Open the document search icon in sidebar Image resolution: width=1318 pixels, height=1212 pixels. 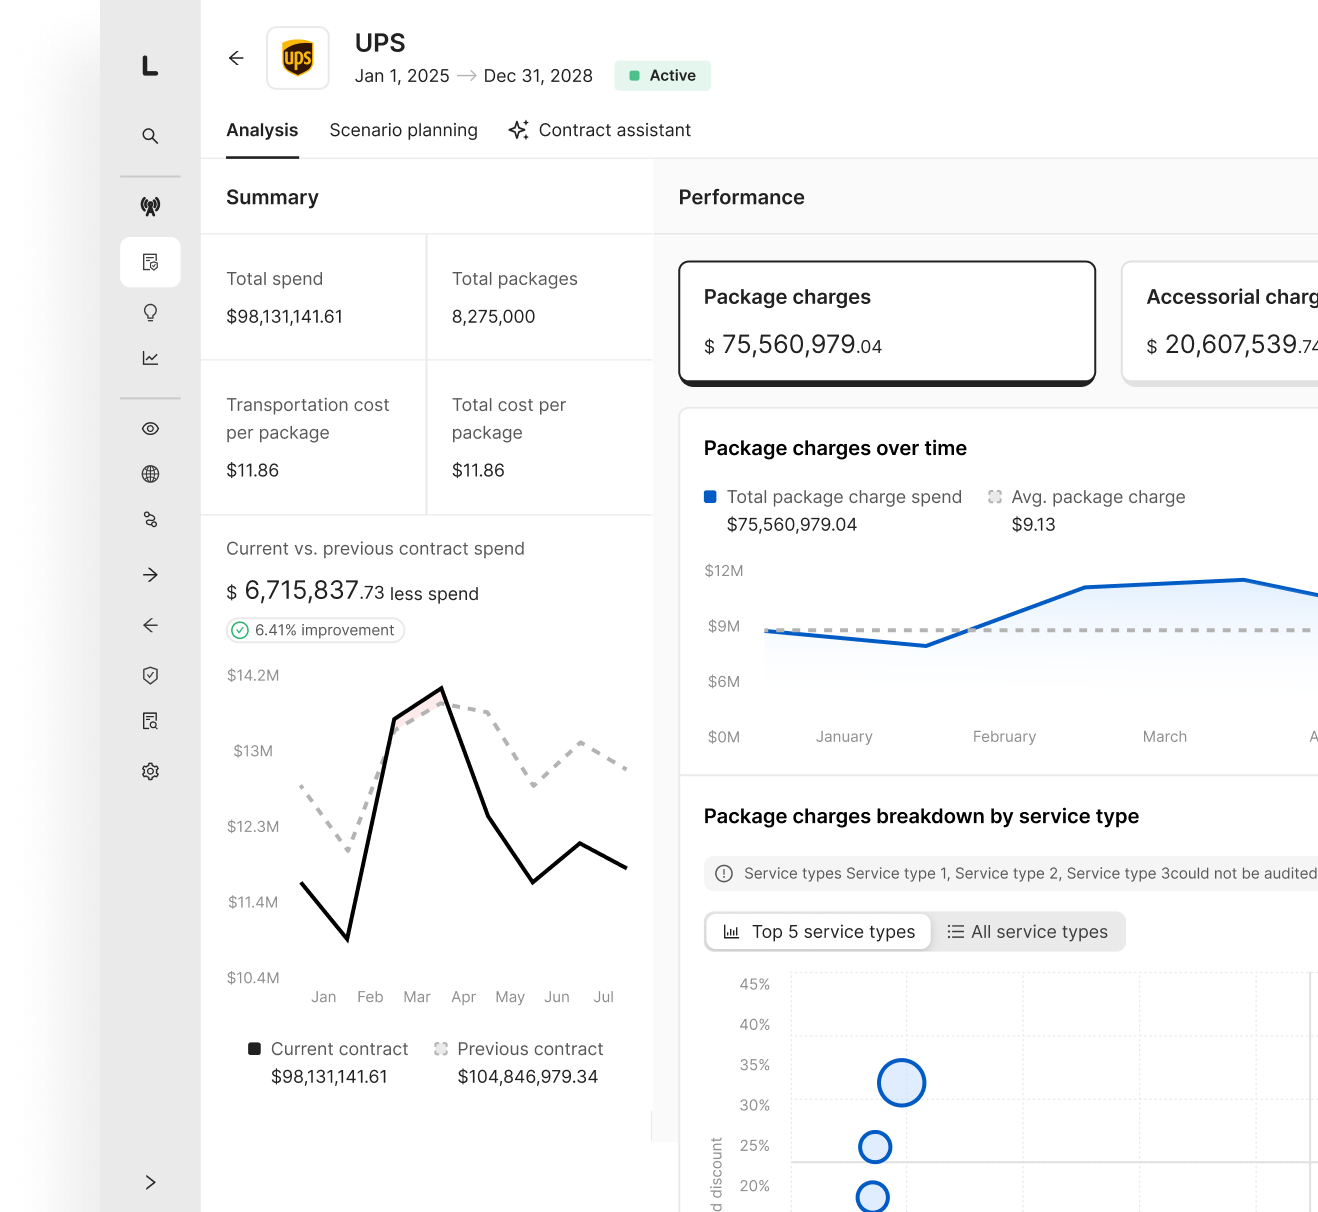(x=150, y=721)
